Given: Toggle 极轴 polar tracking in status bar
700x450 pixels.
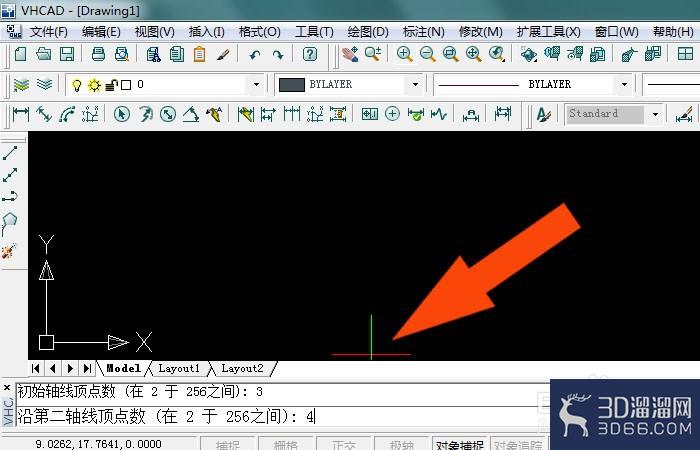Looking at the screenshot, I should pos(401,444).
